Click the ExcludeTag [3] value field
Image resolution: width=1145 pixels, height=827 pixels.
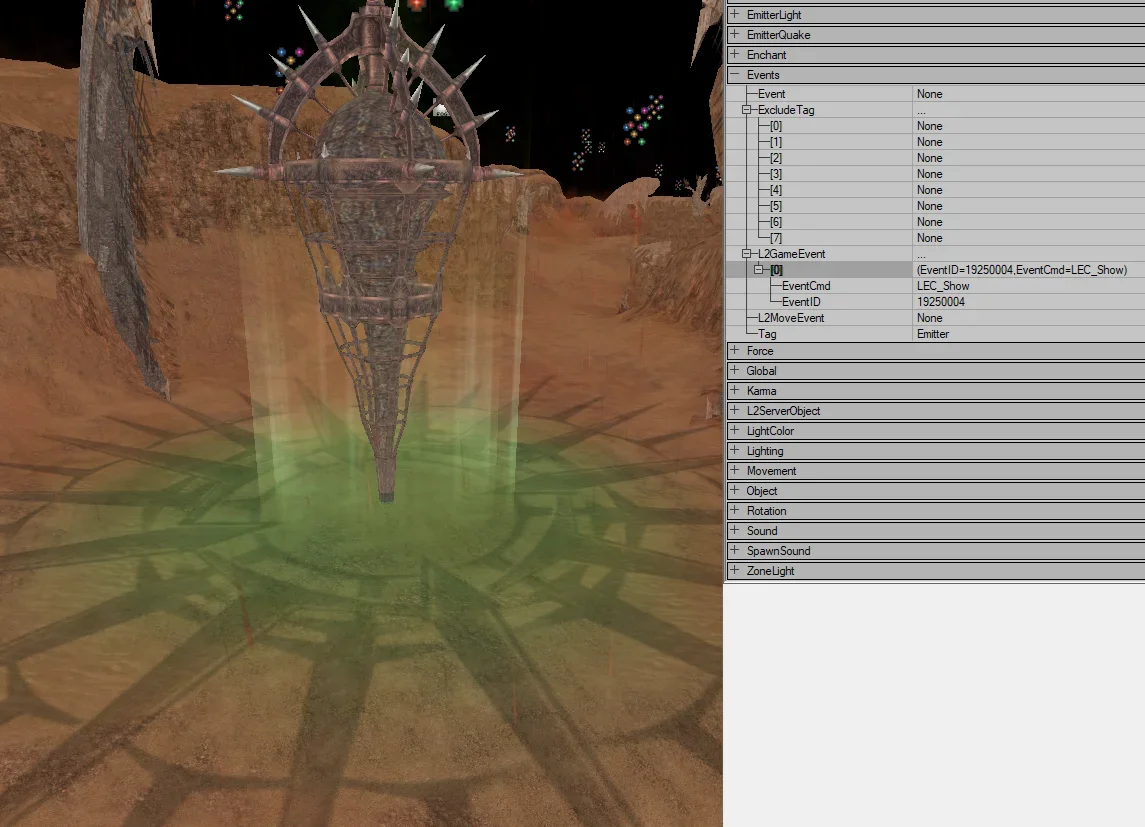point(1029,174)
